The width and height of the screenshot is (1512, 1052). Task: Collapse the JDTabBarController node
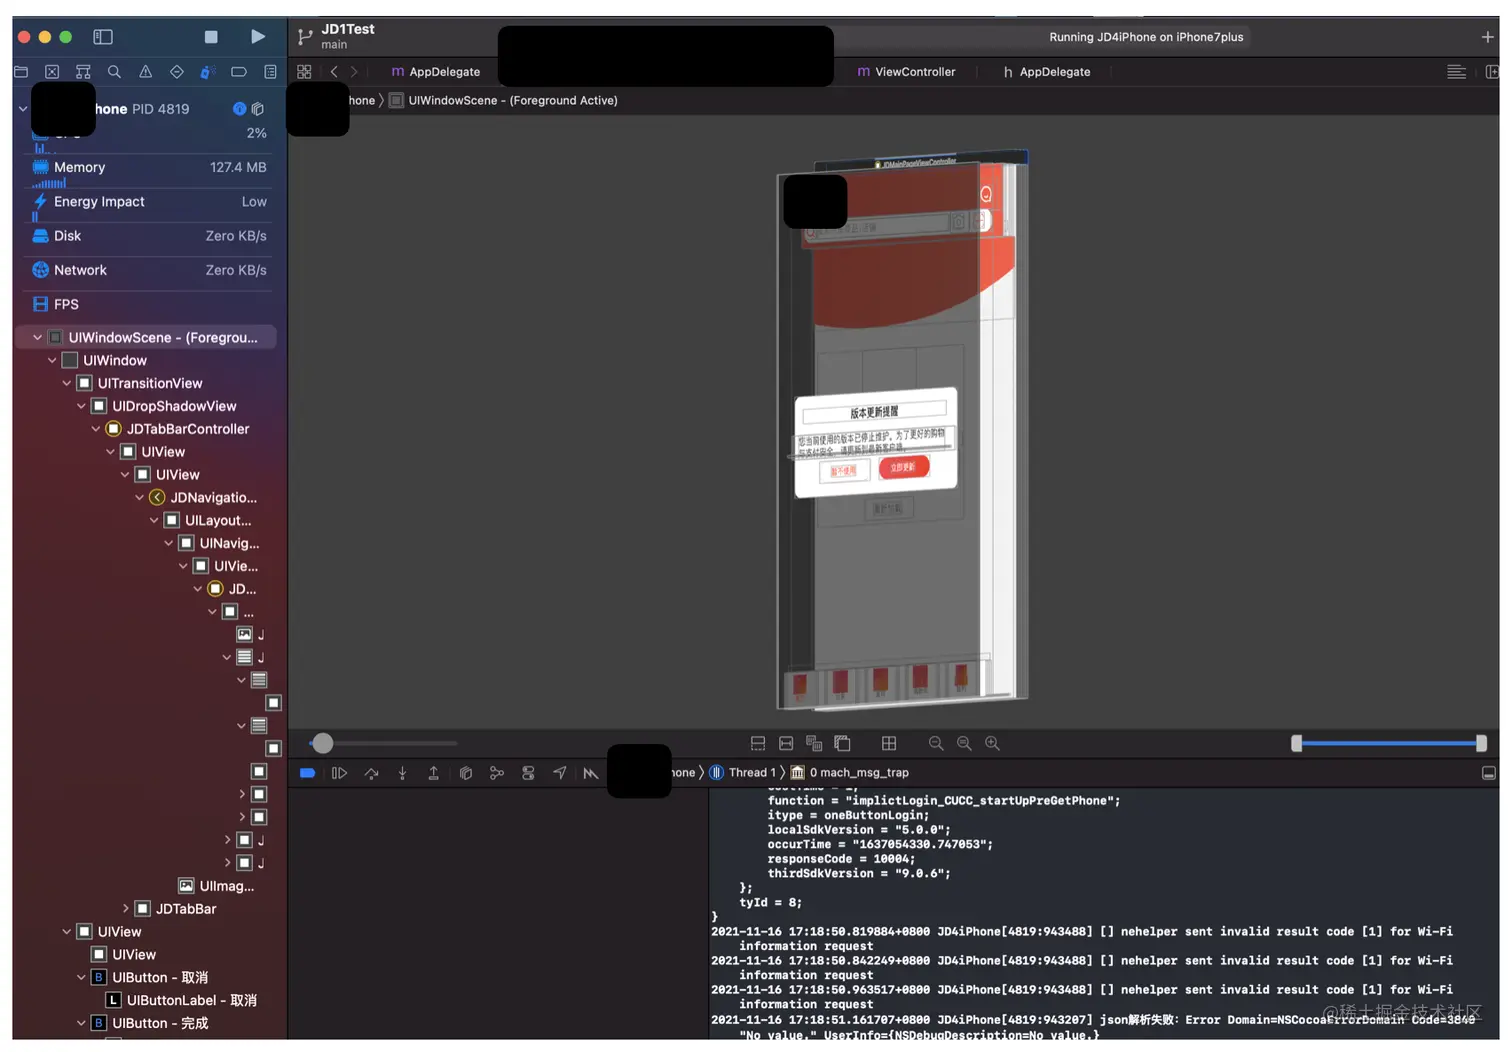96,429
